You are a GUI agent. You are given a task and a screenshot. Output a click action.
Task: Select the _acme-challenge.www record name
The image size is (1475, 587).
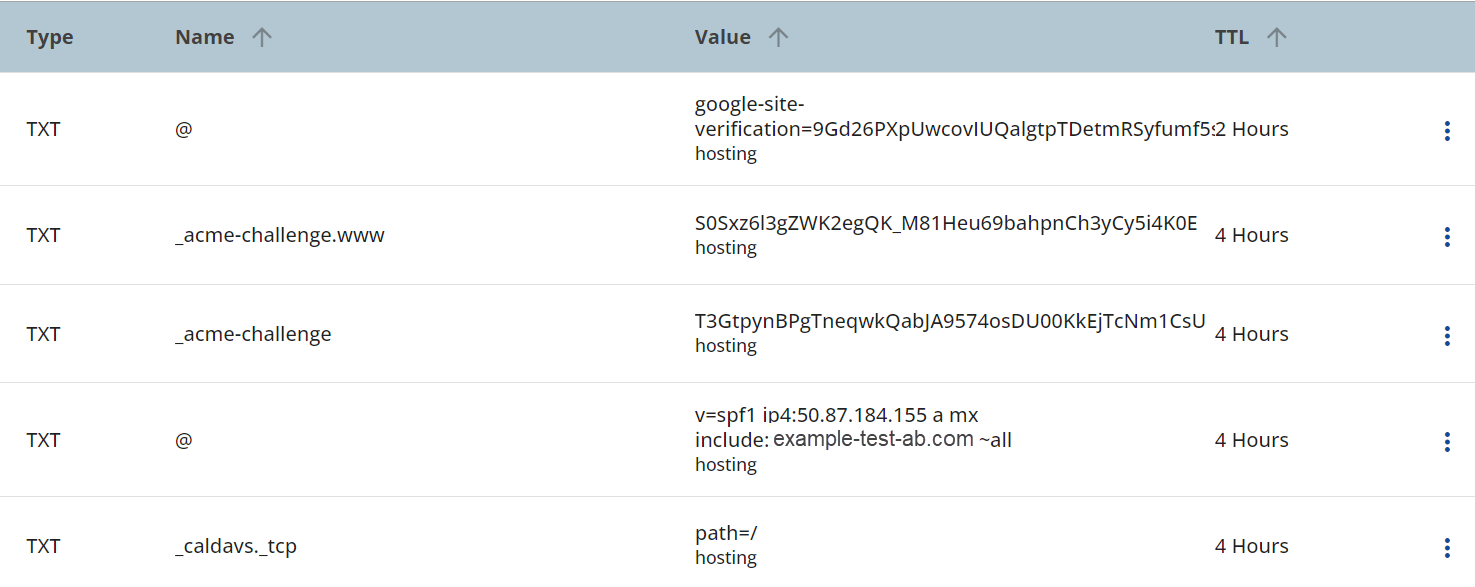279,236
